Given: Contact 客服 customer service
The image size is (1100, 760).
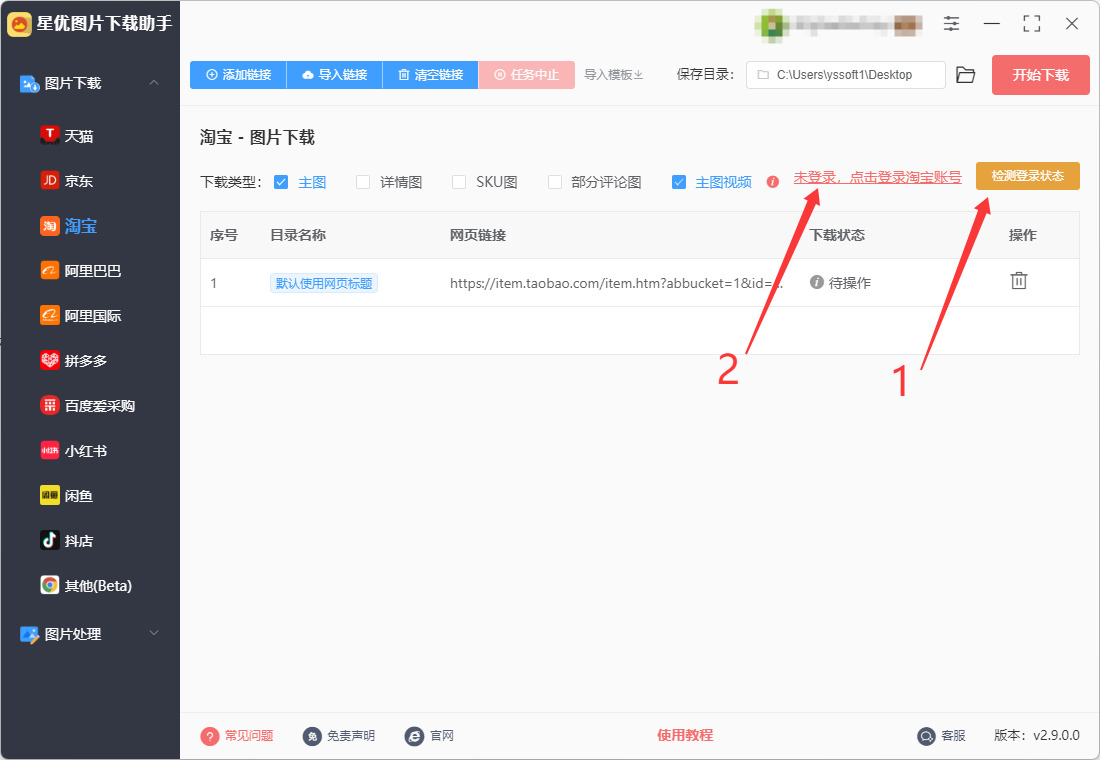Looking at the screenshot, I should [x=941, y=735].
